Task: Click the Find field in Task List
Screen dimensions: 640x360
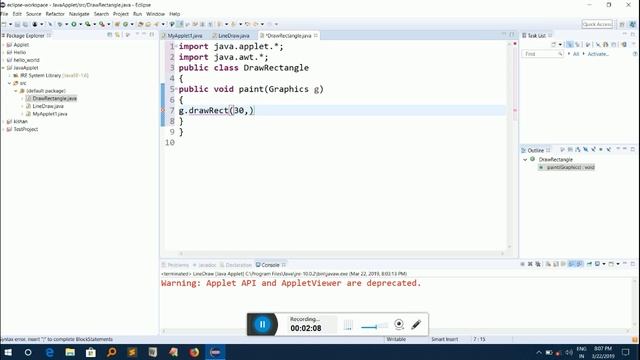Action: pyautogui.click(x=542, y=54)
